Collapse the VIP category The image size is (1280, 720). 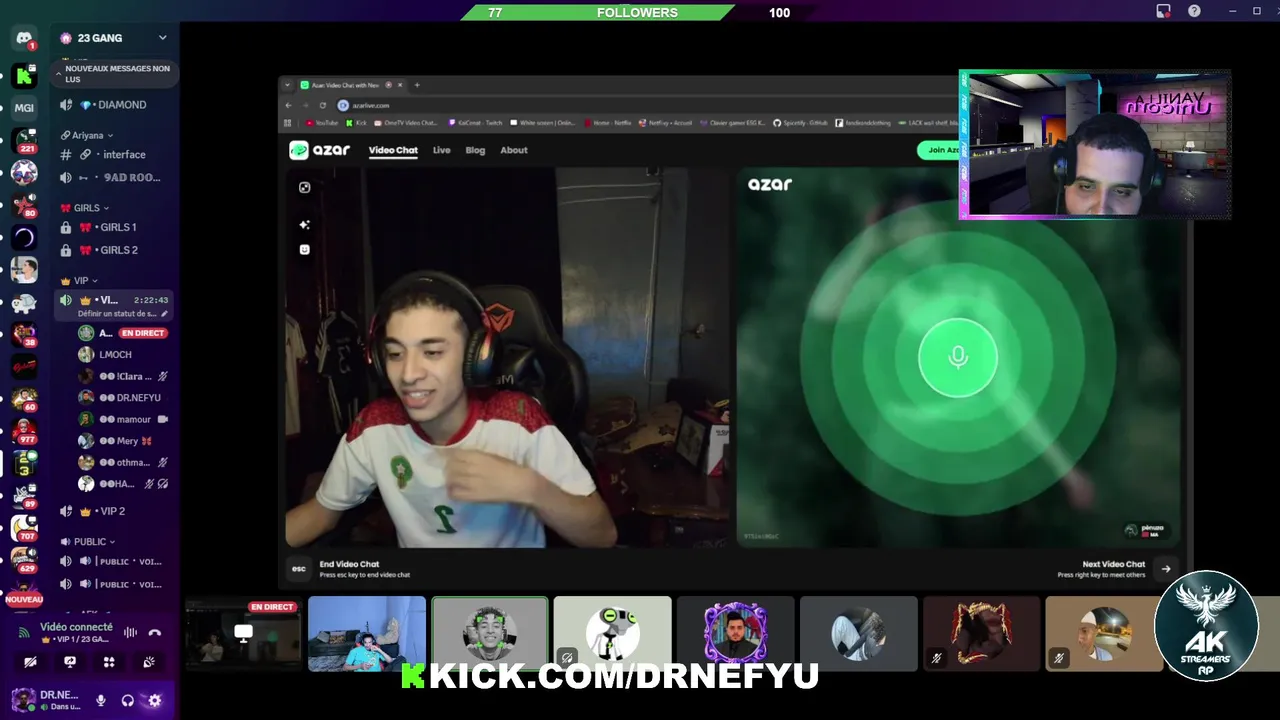click(x=80, y=281)
